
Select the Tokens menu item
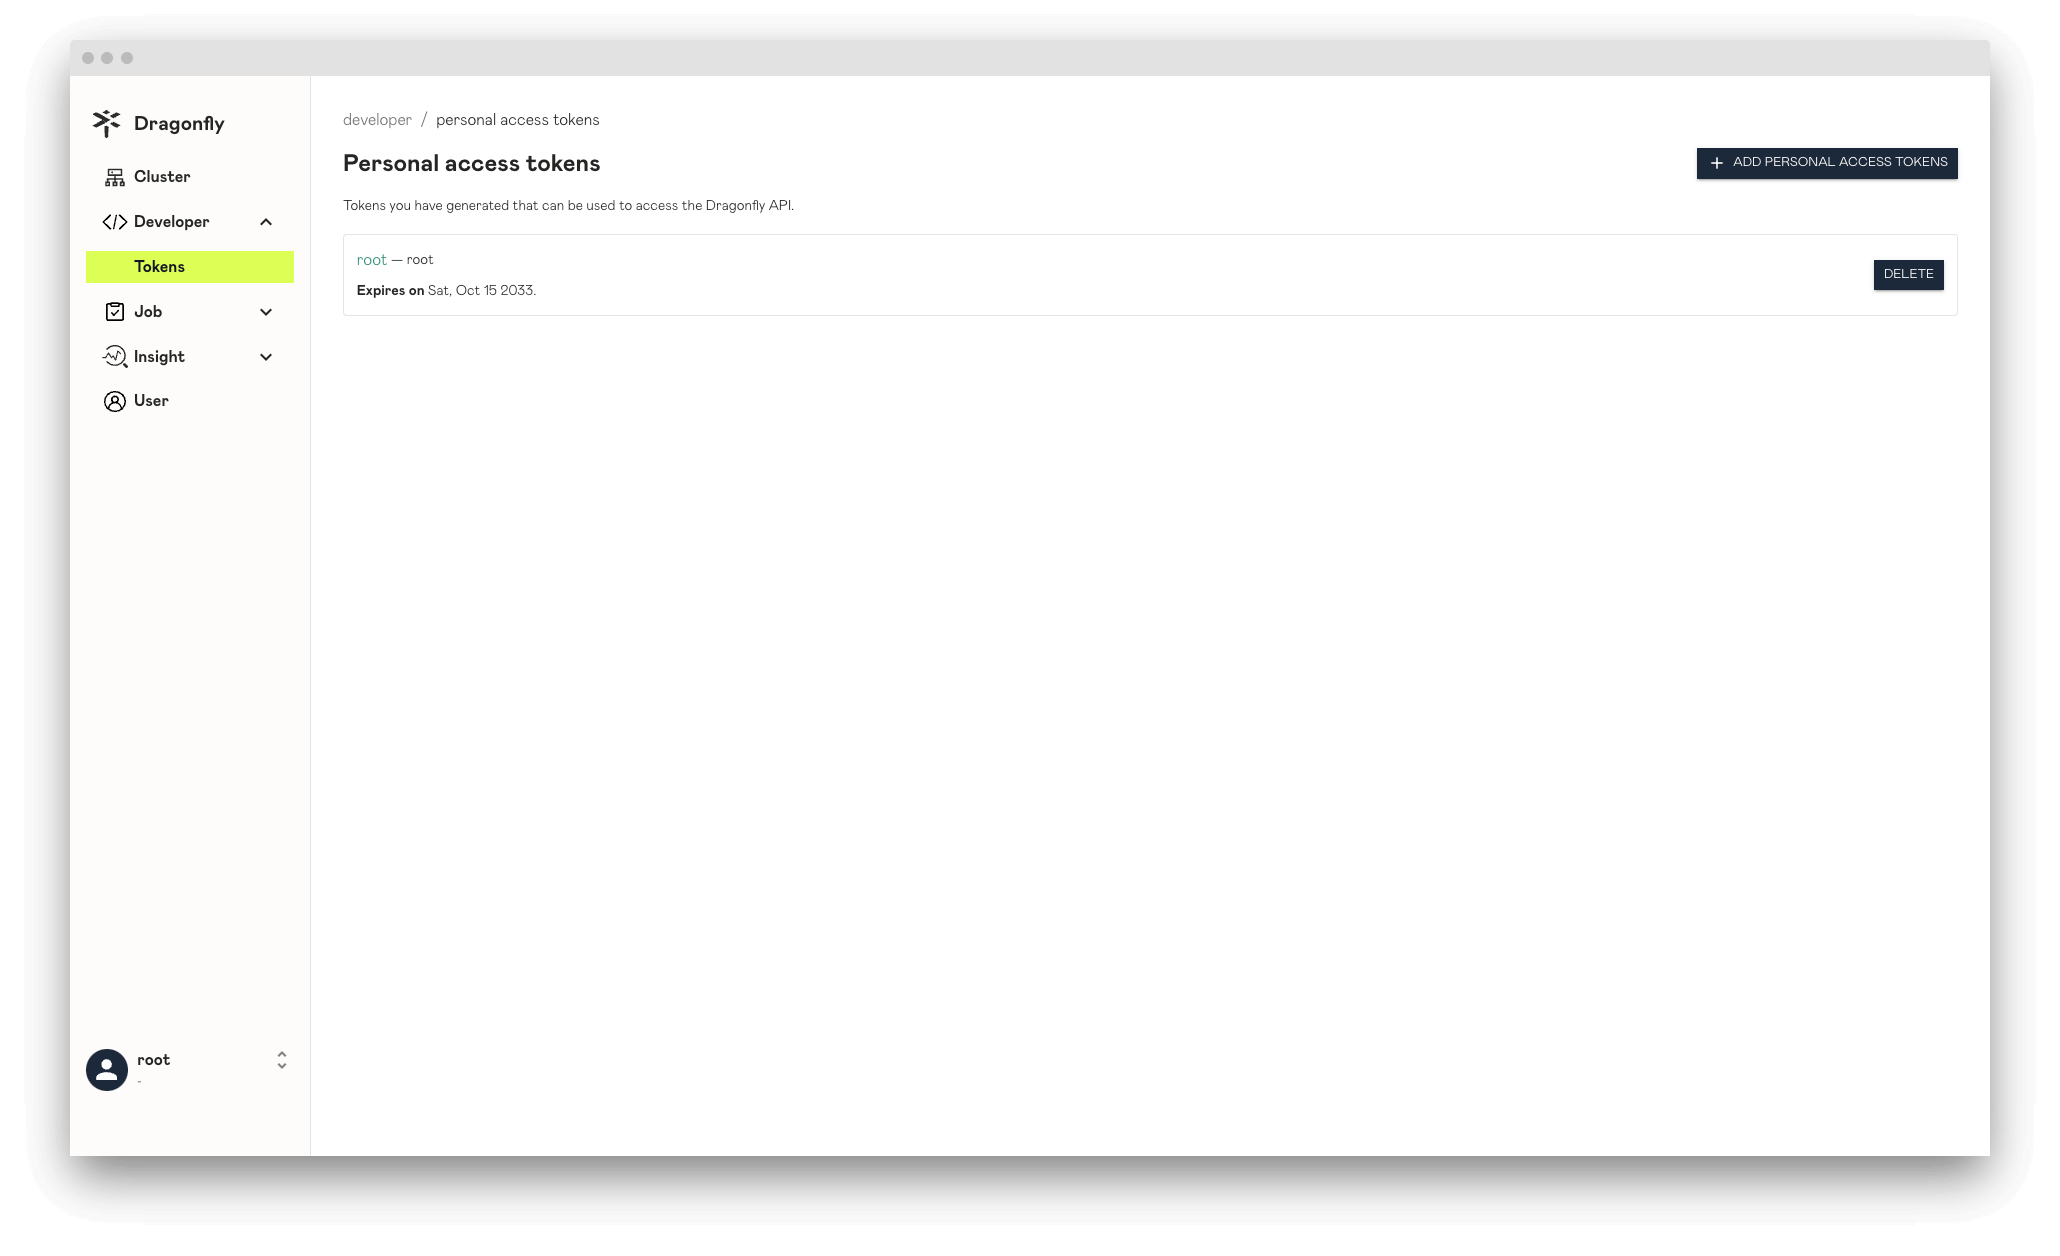pyautogui.click(x=188, y=266)
